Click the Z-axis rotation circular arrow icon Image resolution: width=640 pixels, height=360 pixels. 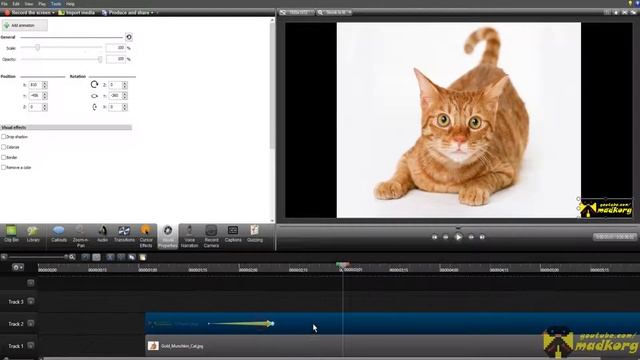coord(94,84)
